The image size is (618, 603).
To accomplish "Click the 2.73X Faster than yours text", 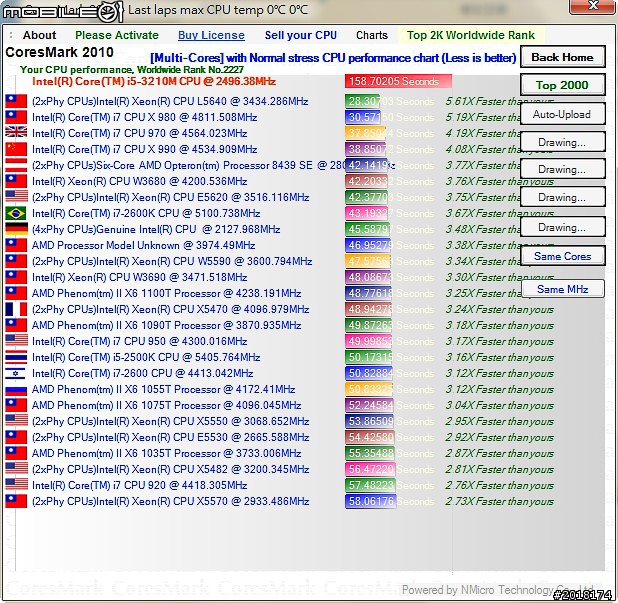I will point(499,501).
